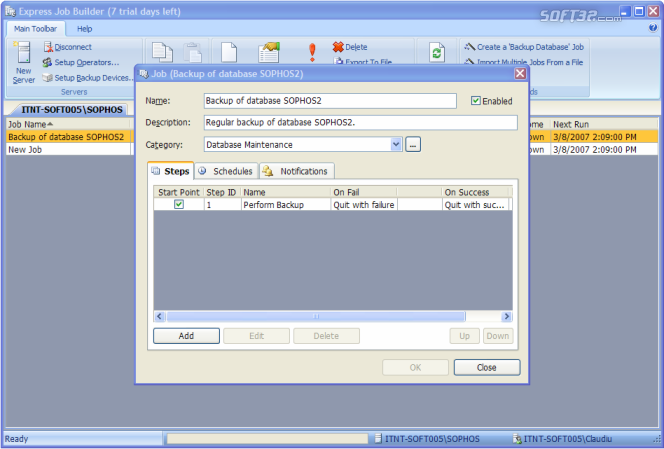
Task: Click the Start Point column header
Action: [x=179, y=192]
